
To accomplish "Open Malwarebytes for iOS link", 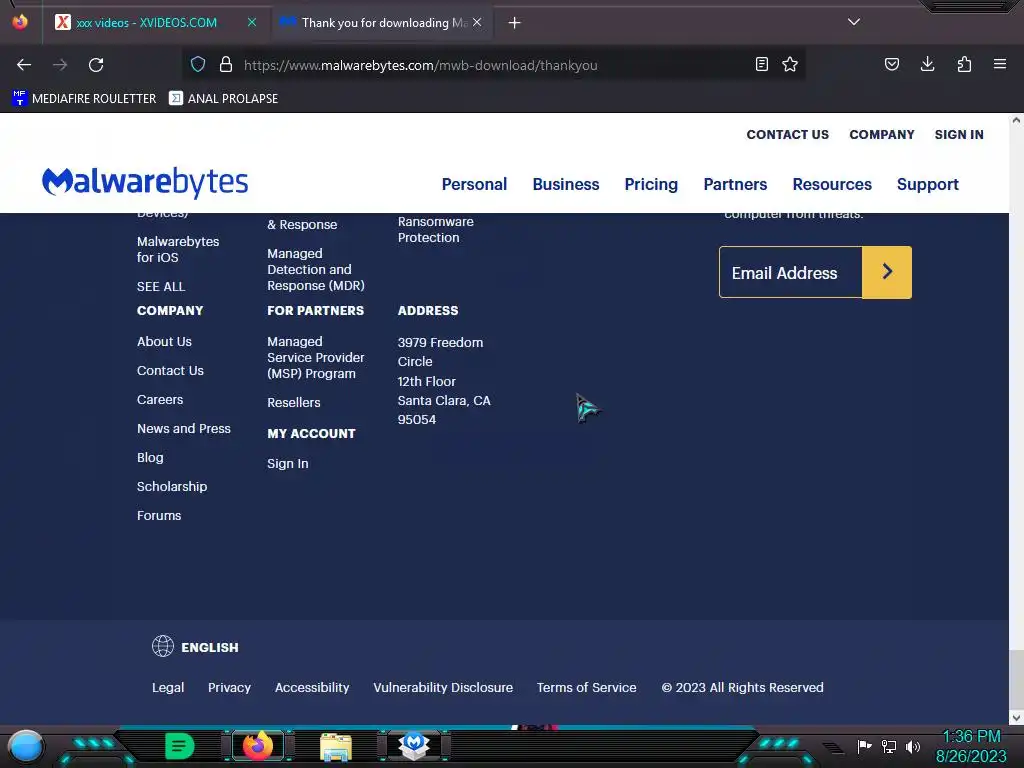I will coord(178,249).
